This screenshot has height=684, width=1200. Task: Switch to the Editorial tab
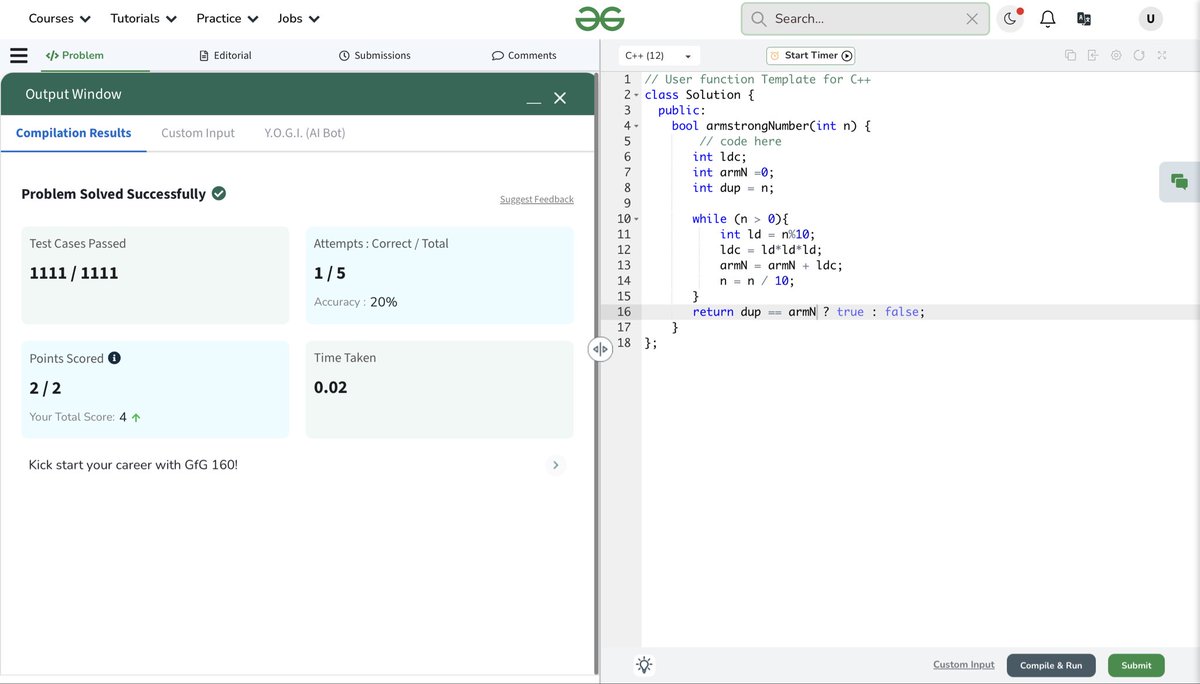225,56
